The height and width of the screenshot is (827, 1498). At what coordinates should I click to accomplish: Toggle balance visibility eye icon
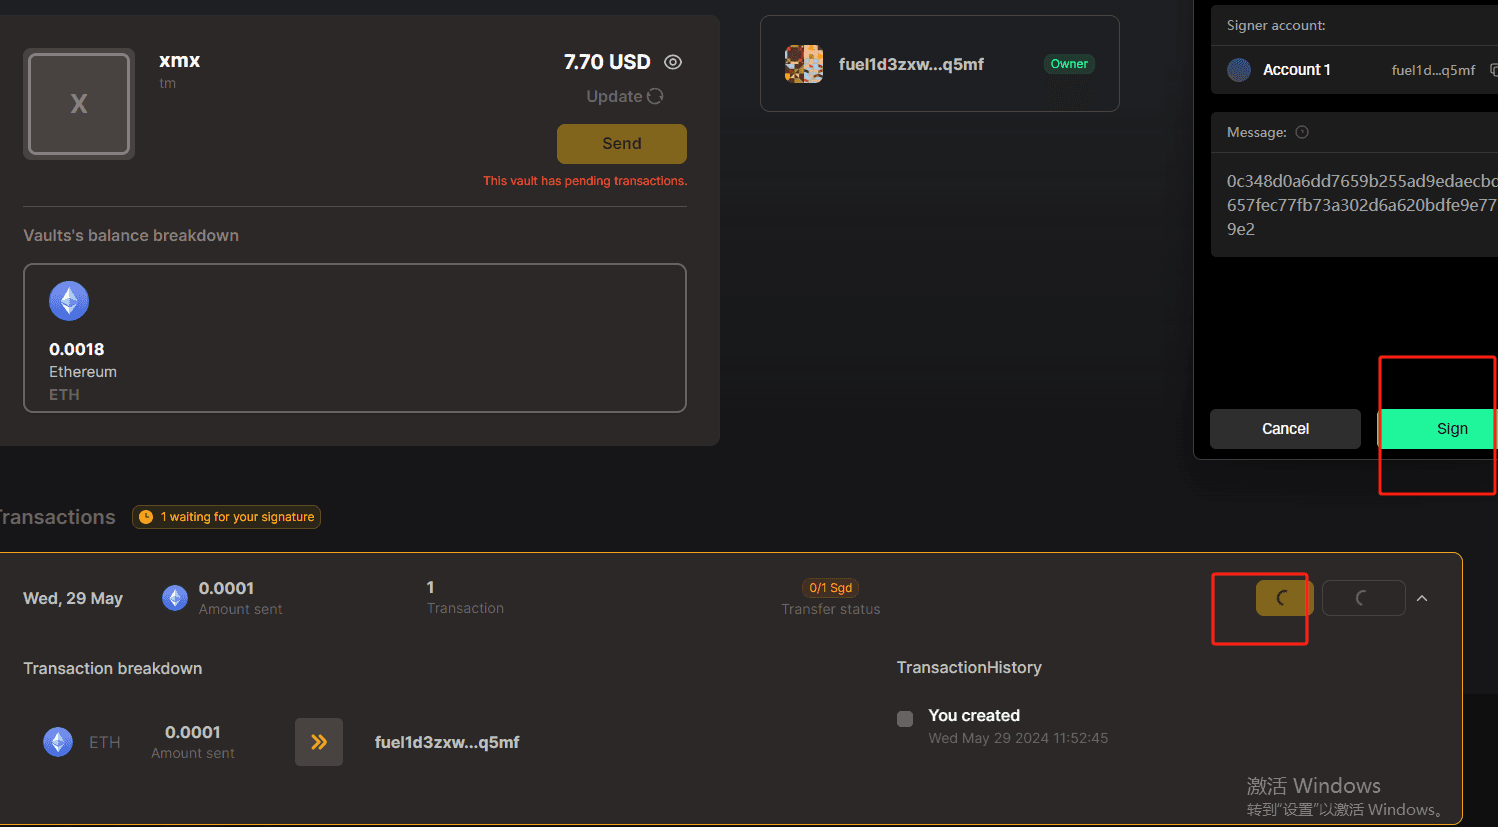point(673,62)
